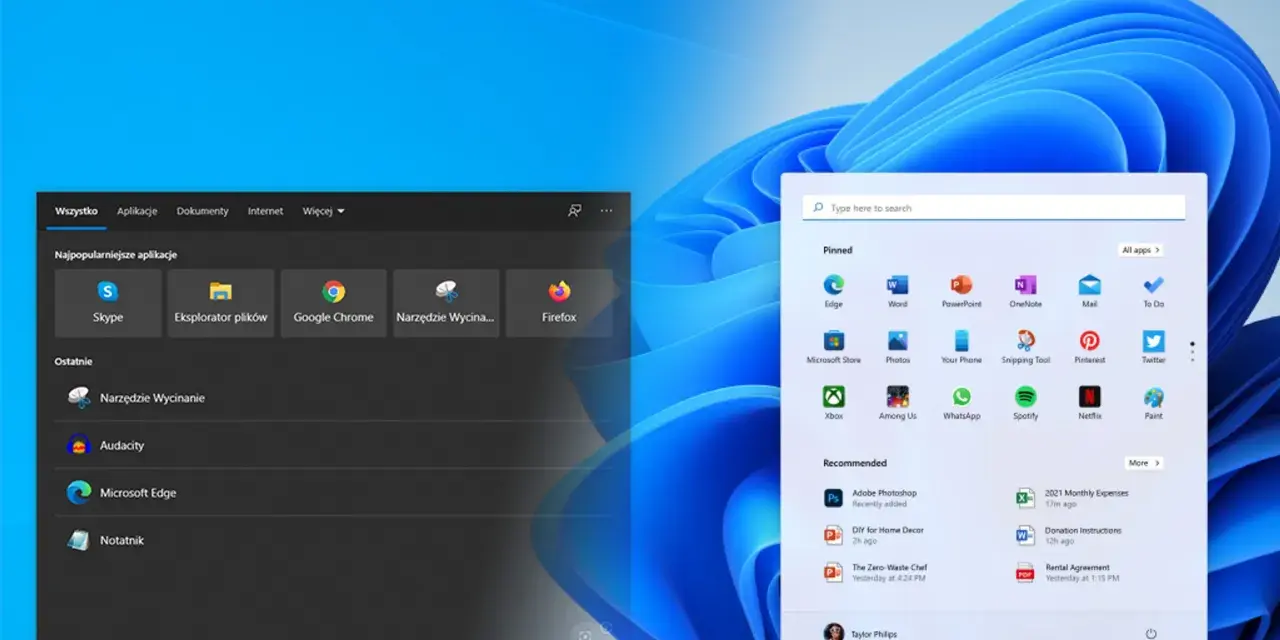Open the pinned Snipping Tool app

click(1026, 347)
